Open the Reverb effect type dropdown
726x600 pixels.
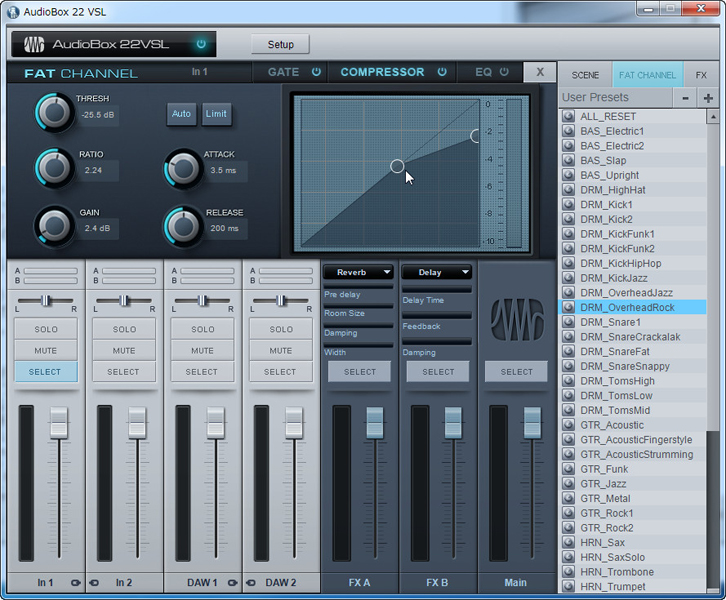click(x=358, y=272)
